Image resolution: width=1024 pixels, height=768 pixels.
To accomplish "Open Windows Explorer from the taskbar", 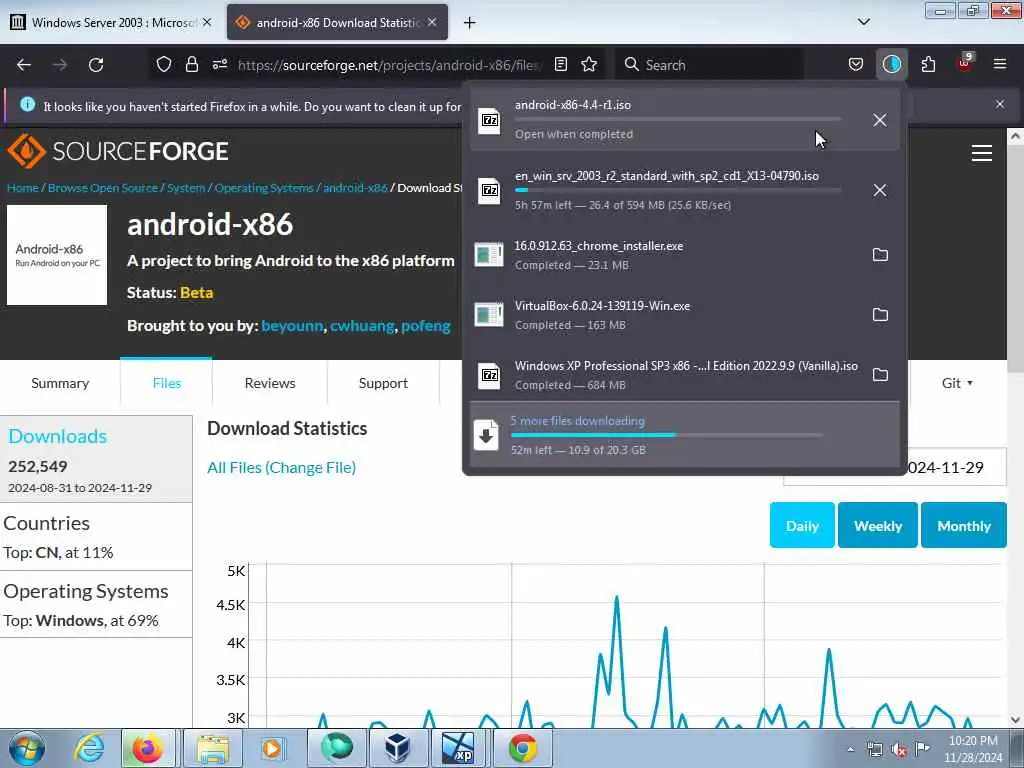I will 213,748.
